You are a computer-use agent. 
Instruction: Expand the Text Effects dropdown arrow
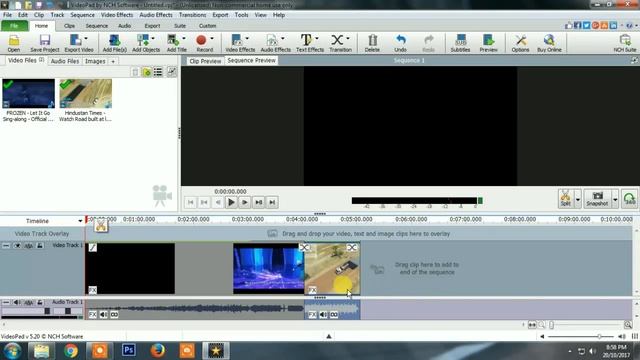point(317,38)
